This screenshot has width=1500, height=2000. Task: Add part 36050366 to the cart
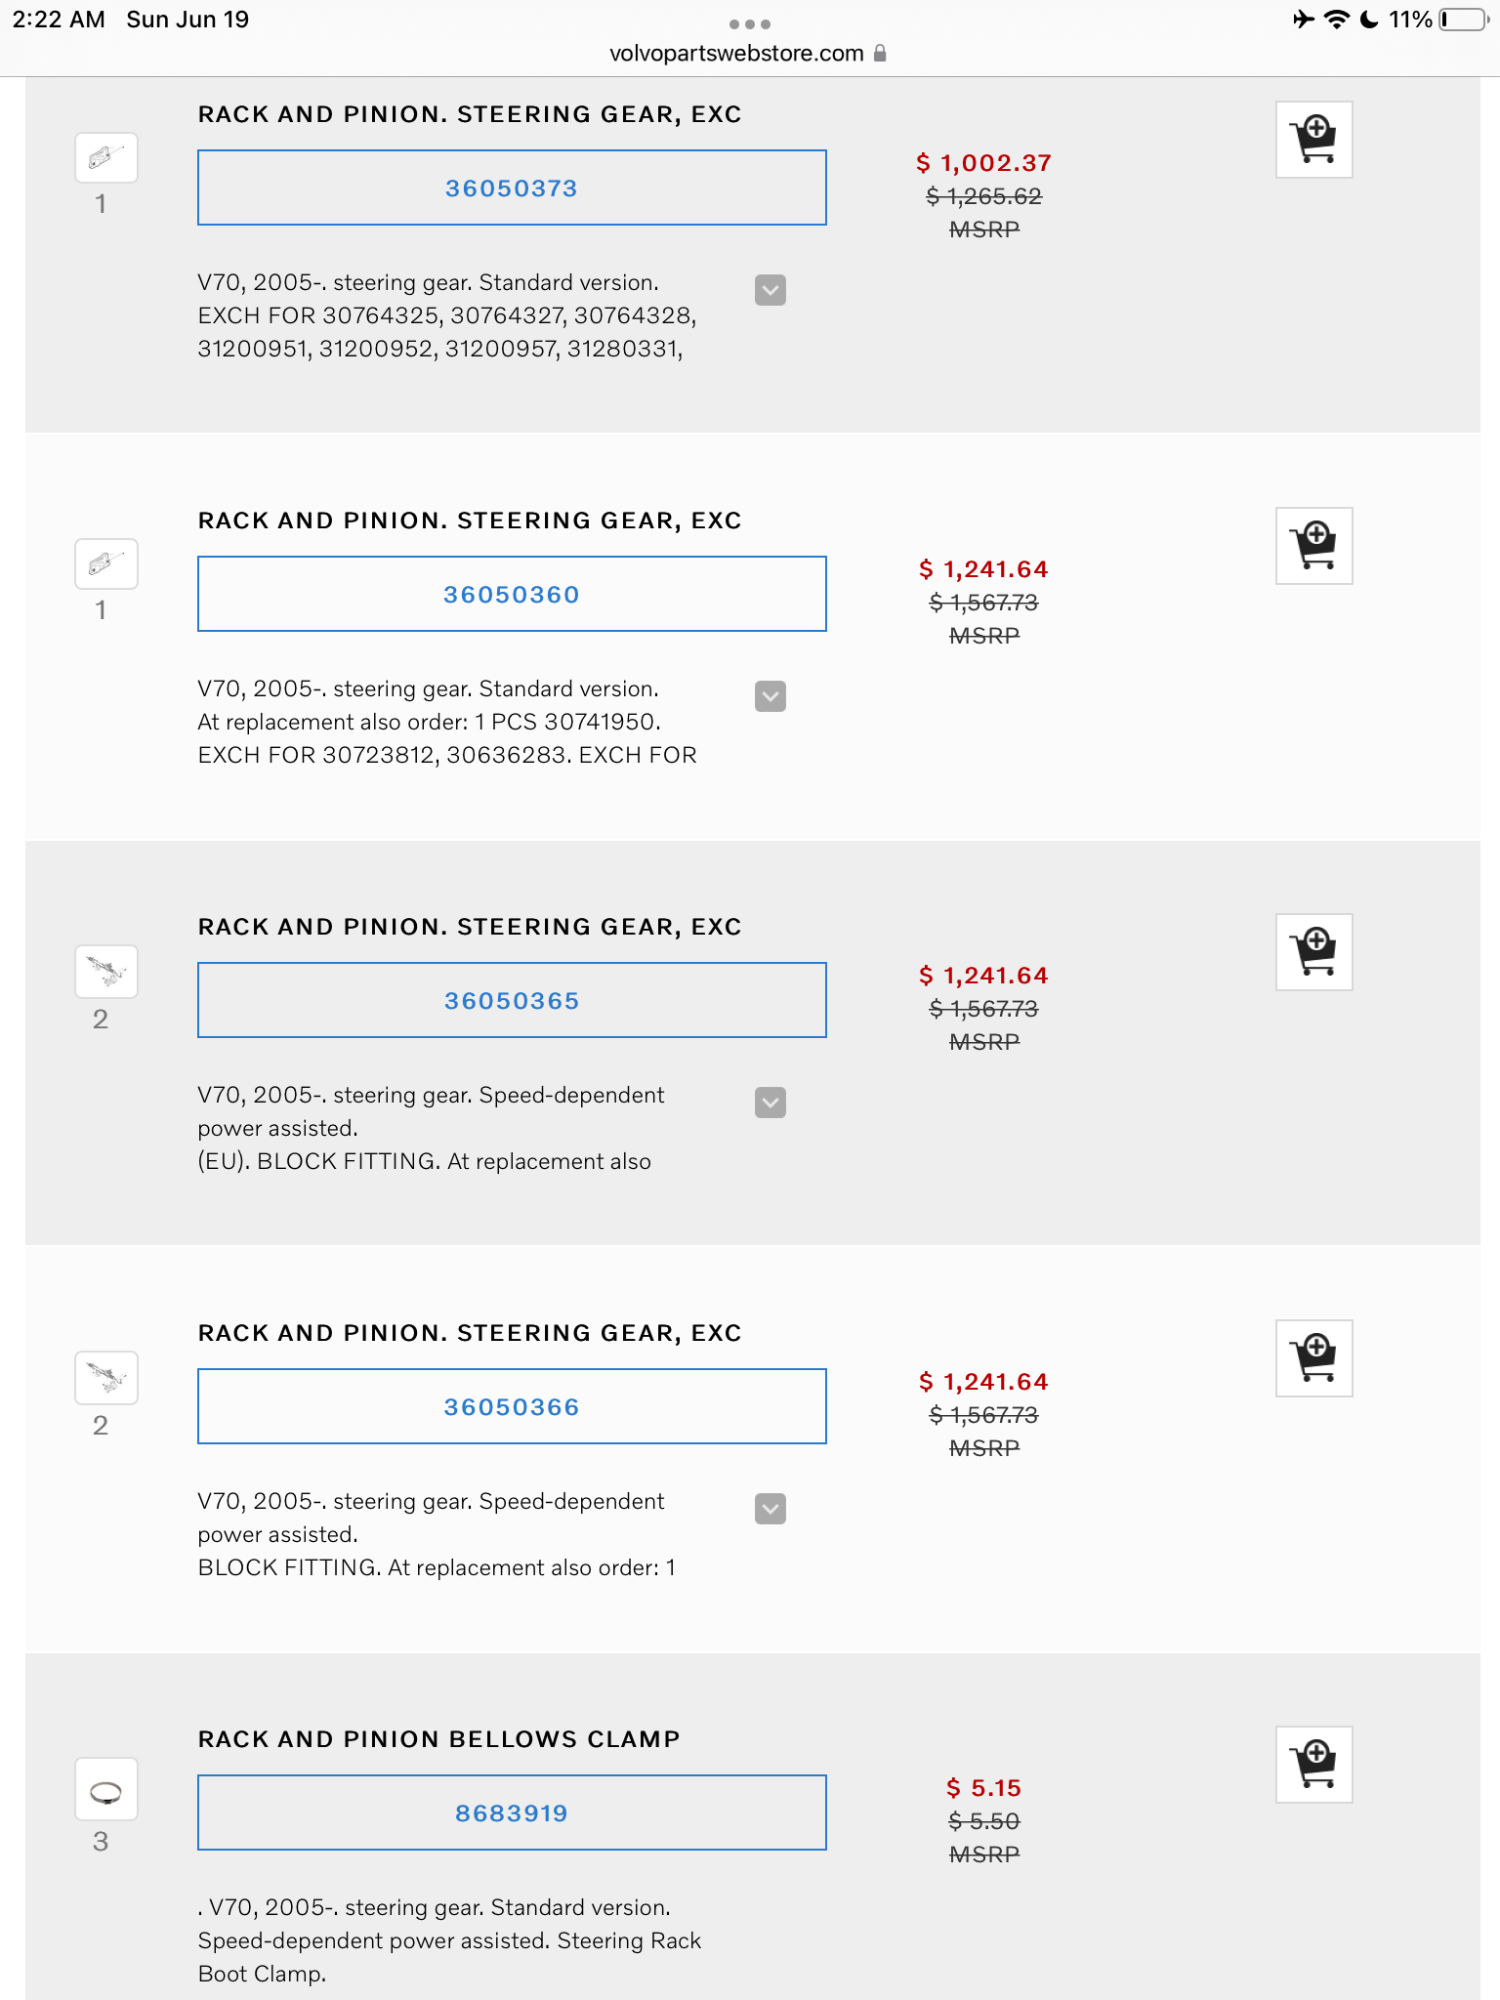pos(1313,1357)
